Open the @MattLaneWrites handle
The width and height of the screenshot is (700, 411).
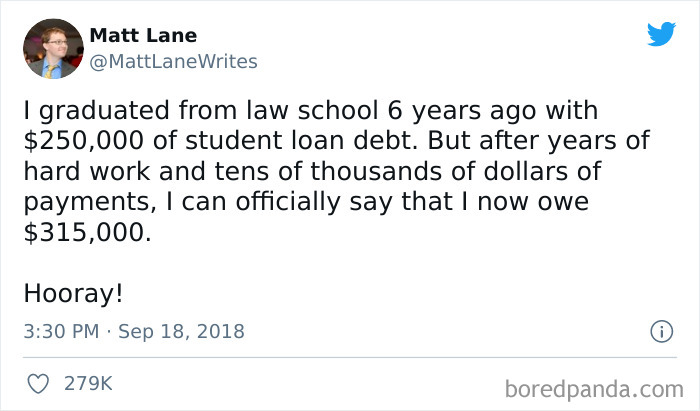click(174, 61)
